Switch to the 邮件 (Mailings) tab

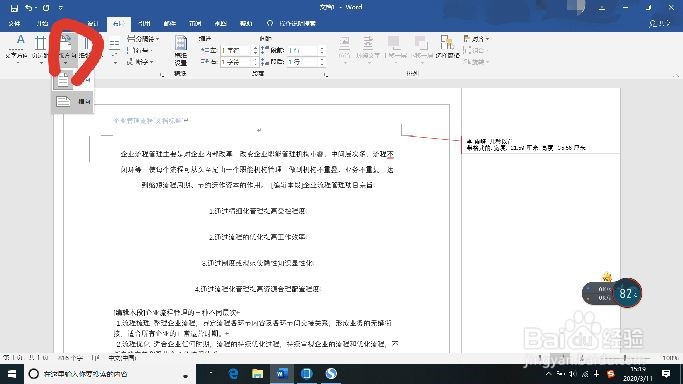point(169,23)
